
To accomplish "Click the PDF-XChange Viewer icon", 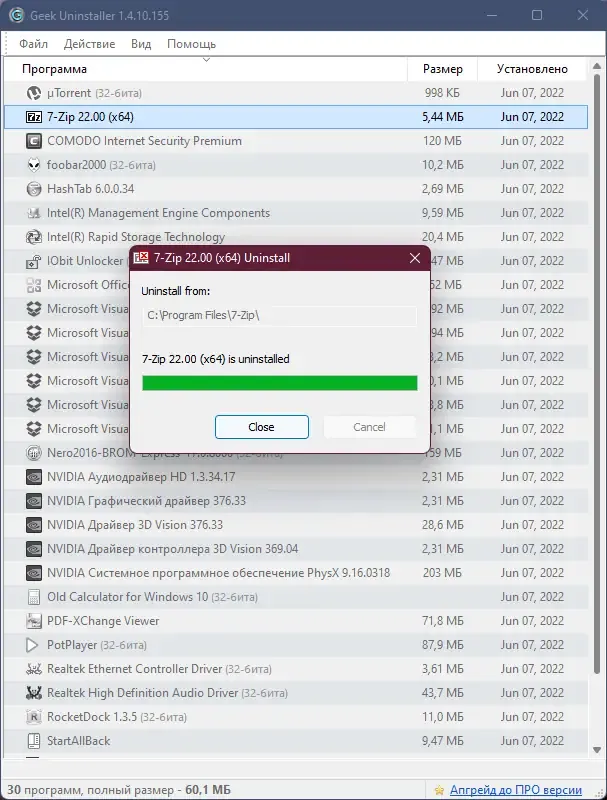I will pyautogui.click(x=34, y=620).
